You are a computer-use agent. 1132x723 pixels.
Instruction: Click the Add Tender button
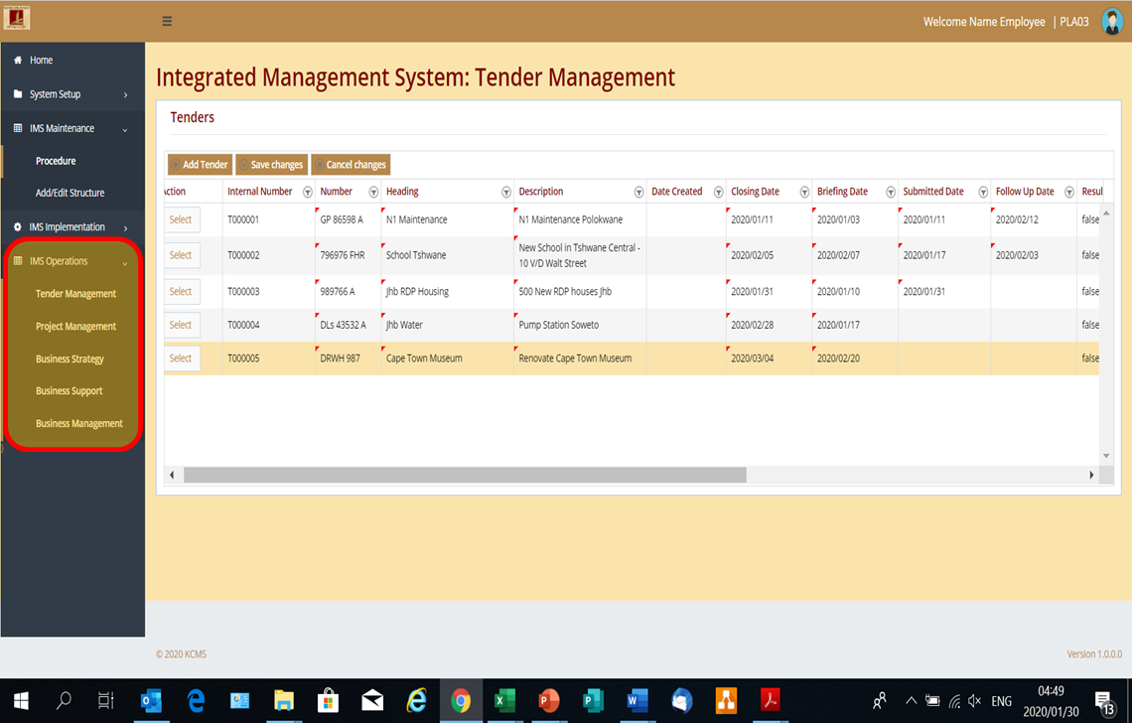point(199,165)
